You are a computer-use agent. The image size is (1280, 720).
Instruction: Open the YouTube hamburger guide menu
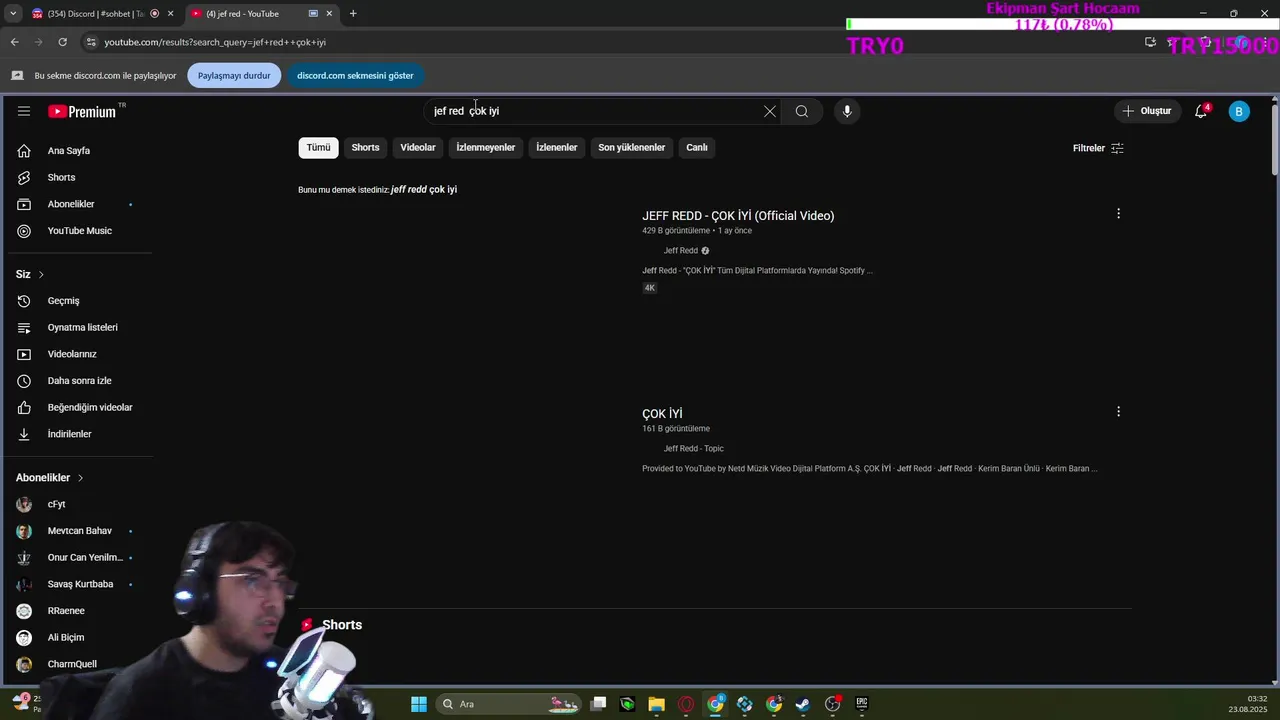[x=24, y=111]
